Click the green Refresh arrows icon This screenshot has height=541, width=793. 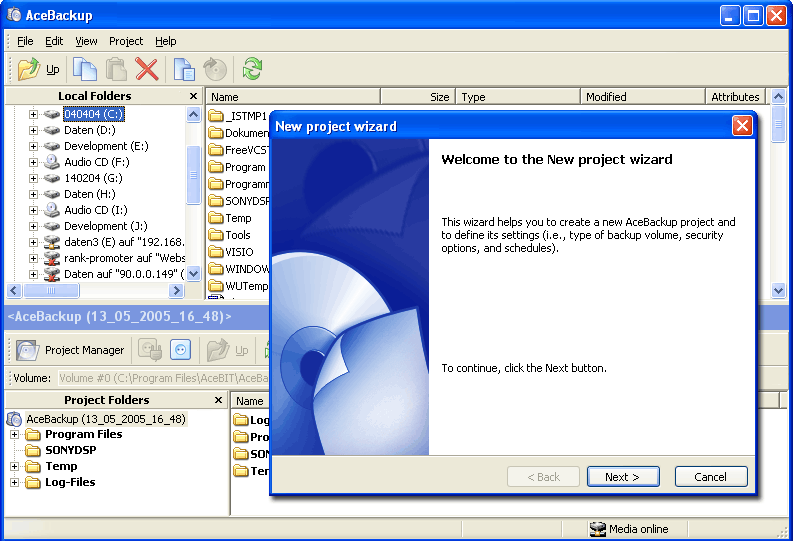pyautogui.click(x=253, y=69)
